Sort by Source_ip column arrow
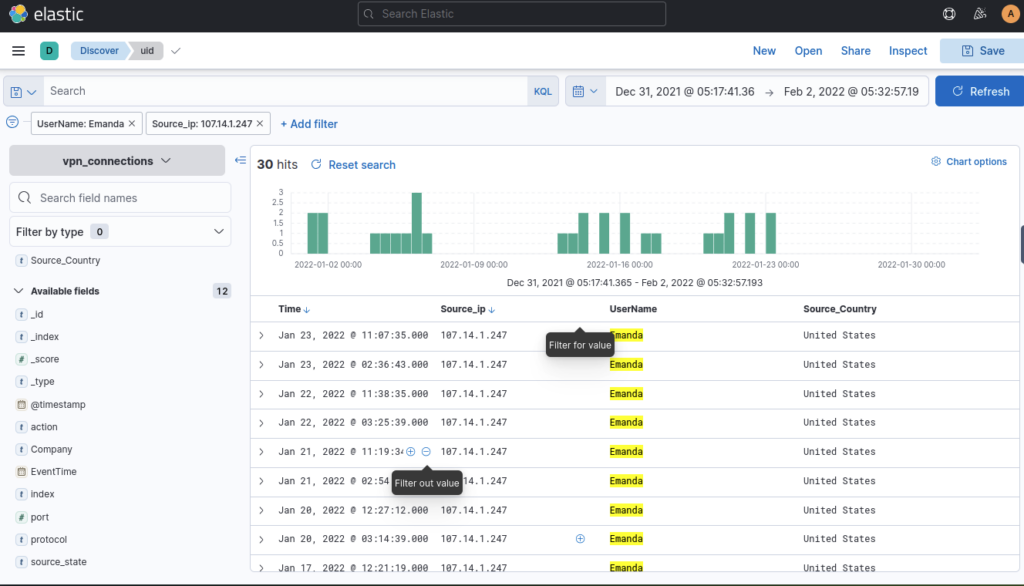The image size is (1024, 586). [492, 310]
